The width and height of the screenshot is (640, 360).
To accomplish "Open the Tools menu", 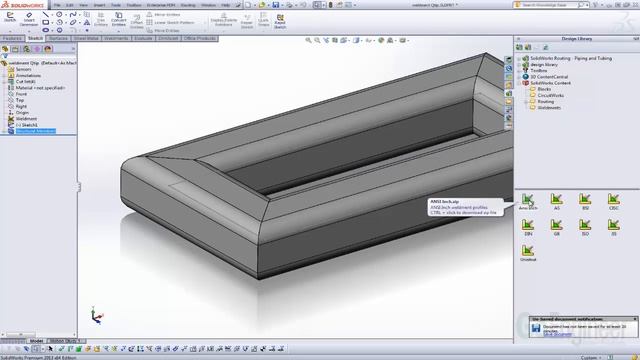I will coord(116,5).
